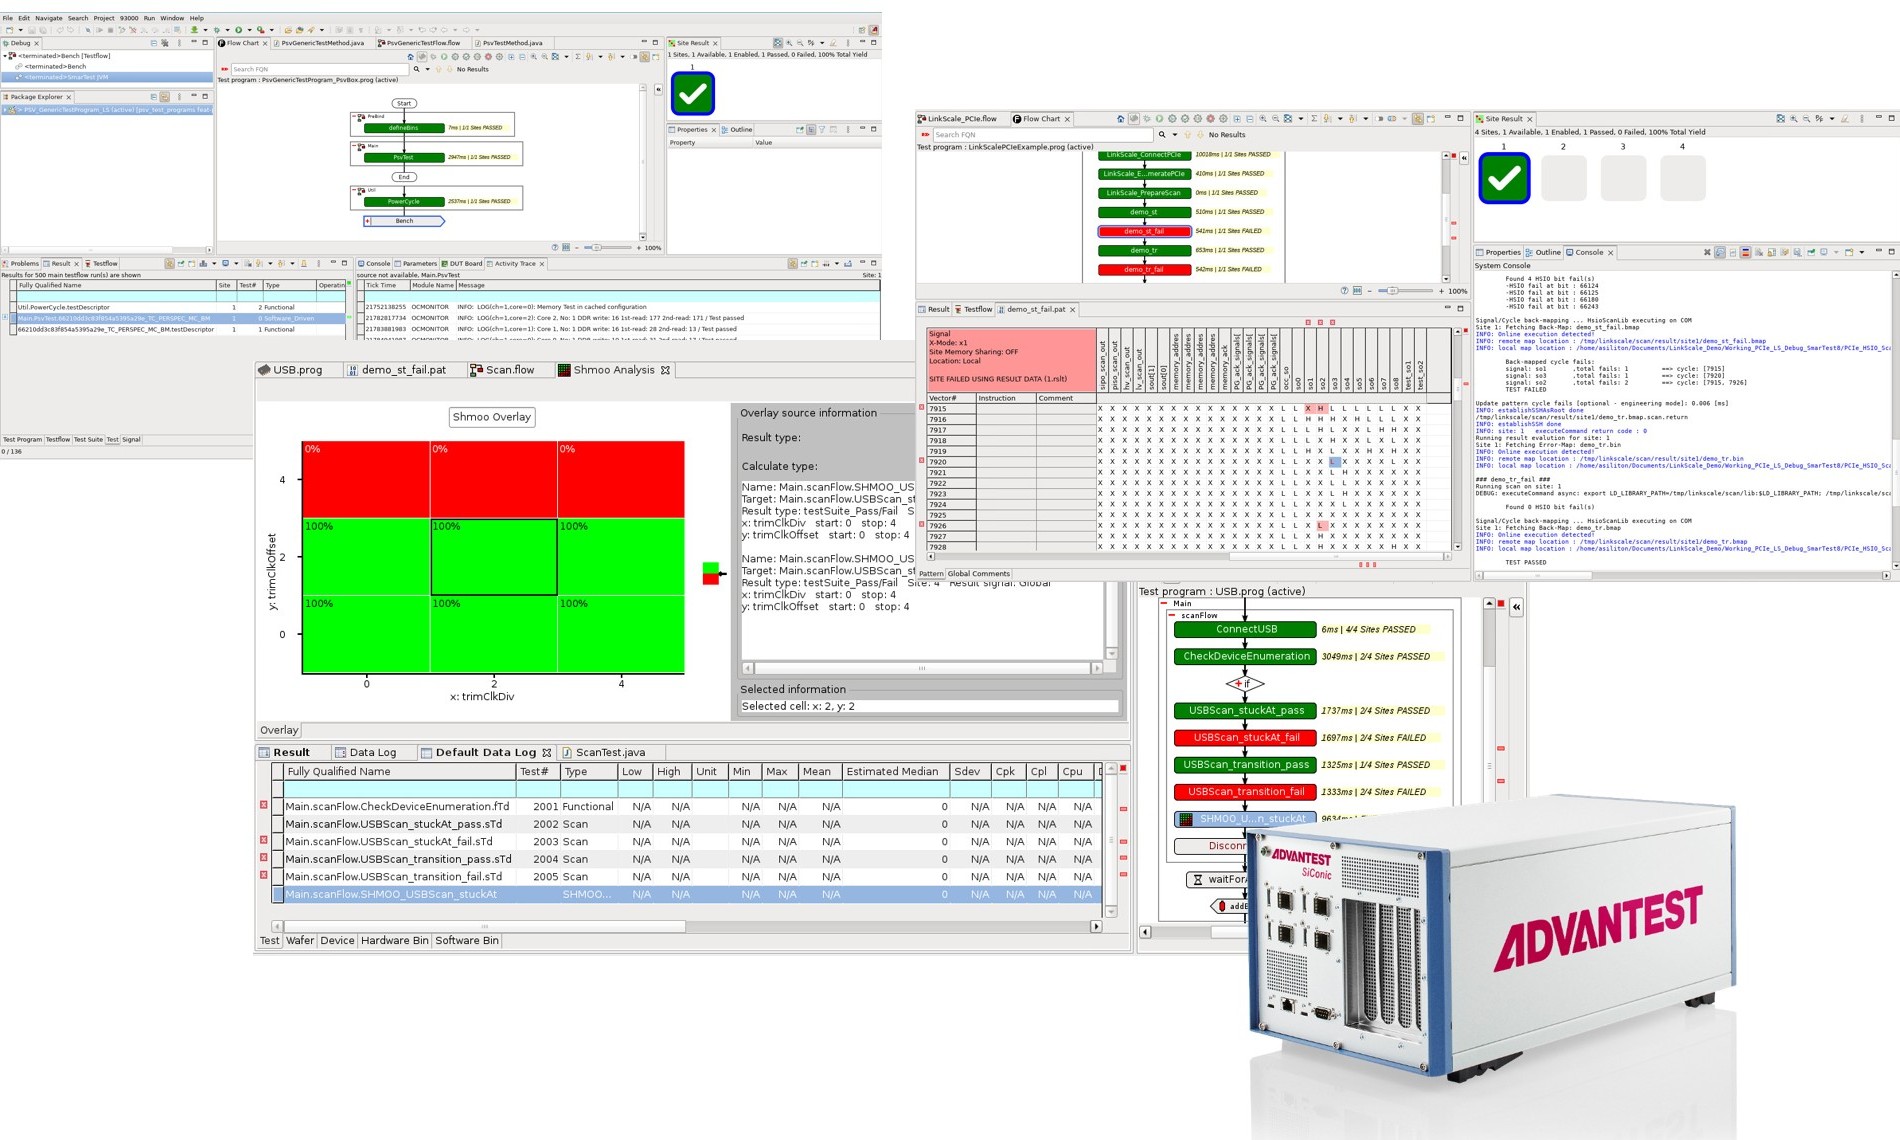Expand the terminated Bench Testflow tree node
Image resolution: width=1900 pixels, height=1140 pixels.
(6, 56)
